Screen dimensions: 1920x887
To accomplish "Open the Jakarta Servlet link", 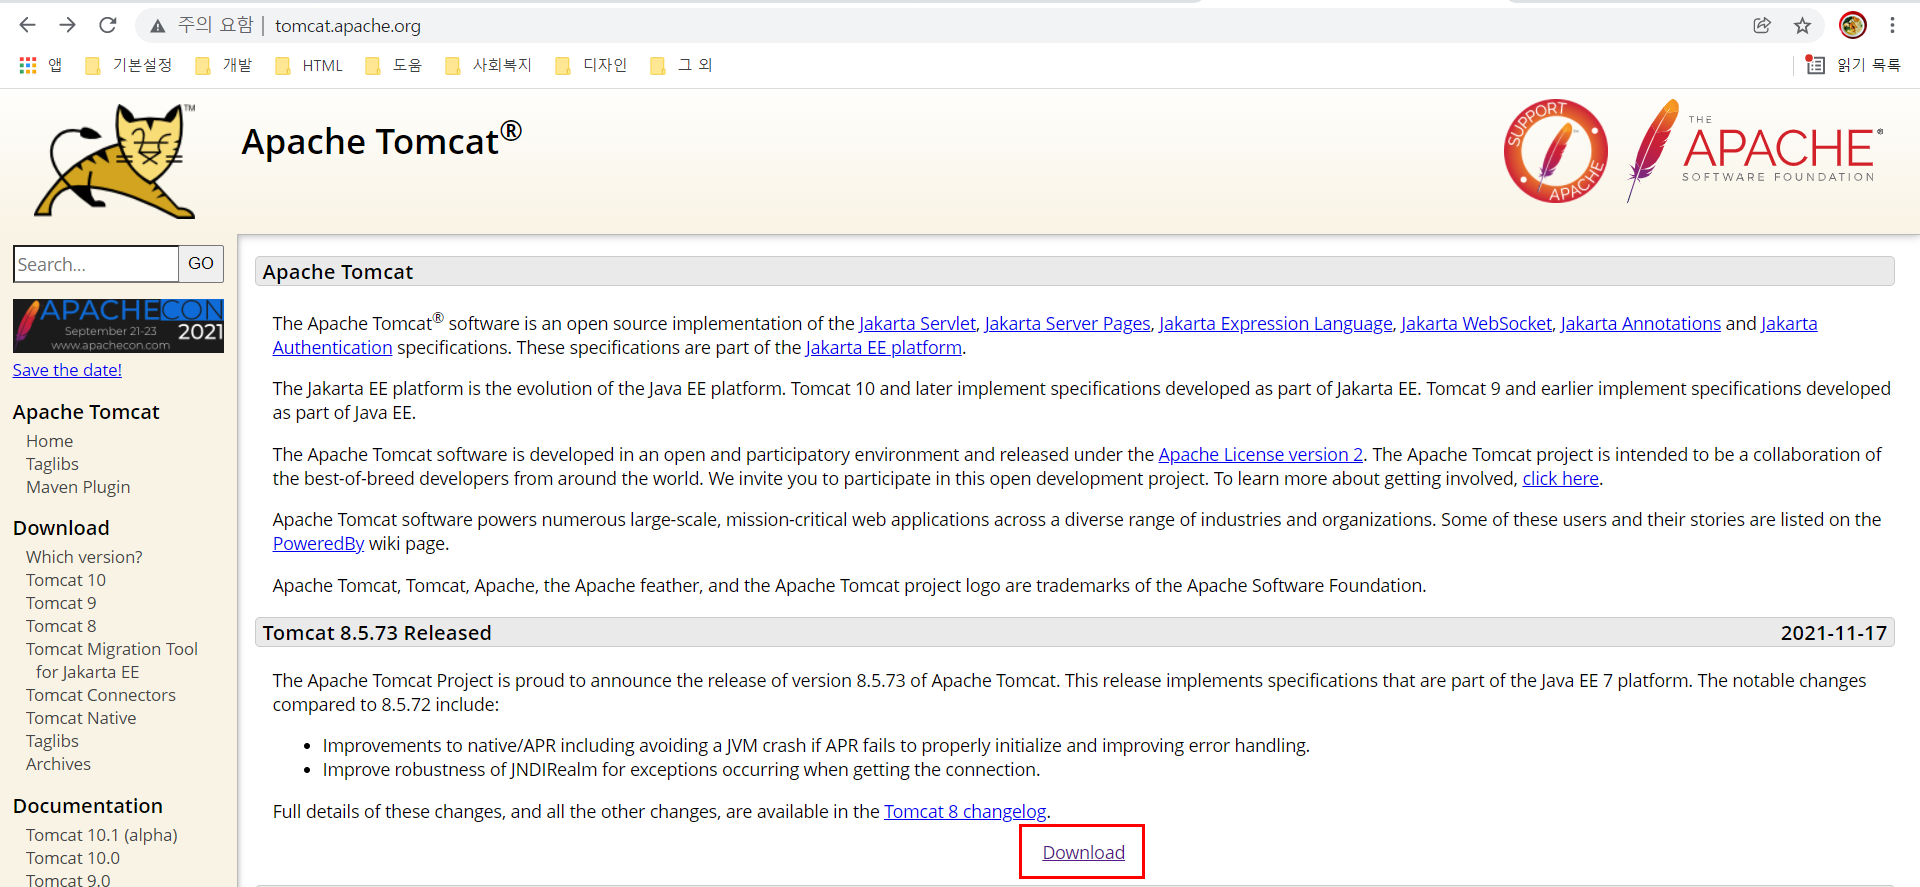I will click(x=917, y=323).
